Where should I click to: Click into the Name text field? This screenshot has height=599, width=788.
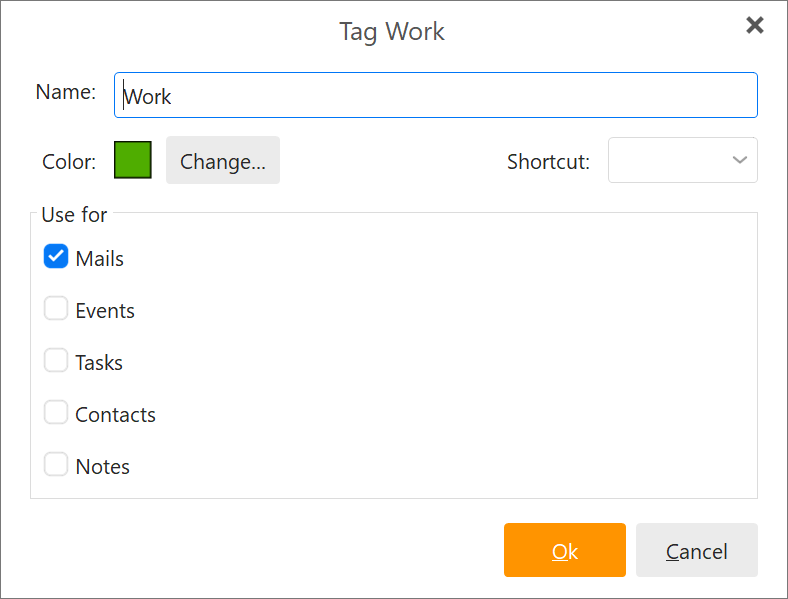436,95
